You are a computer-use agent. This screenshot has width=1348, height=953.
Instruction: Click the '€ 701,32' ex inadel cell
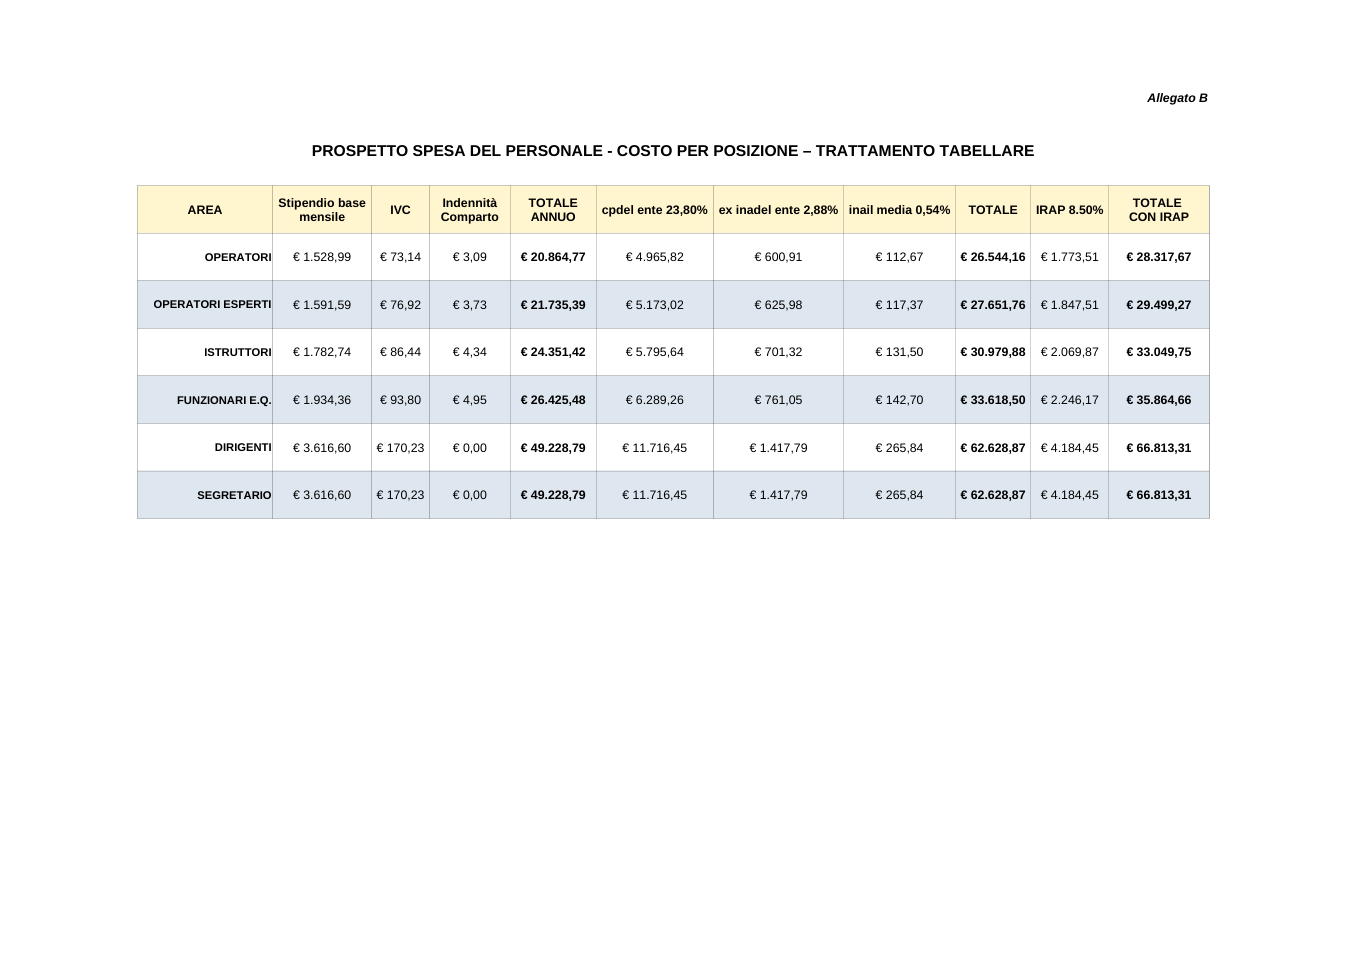pos(778,352)
